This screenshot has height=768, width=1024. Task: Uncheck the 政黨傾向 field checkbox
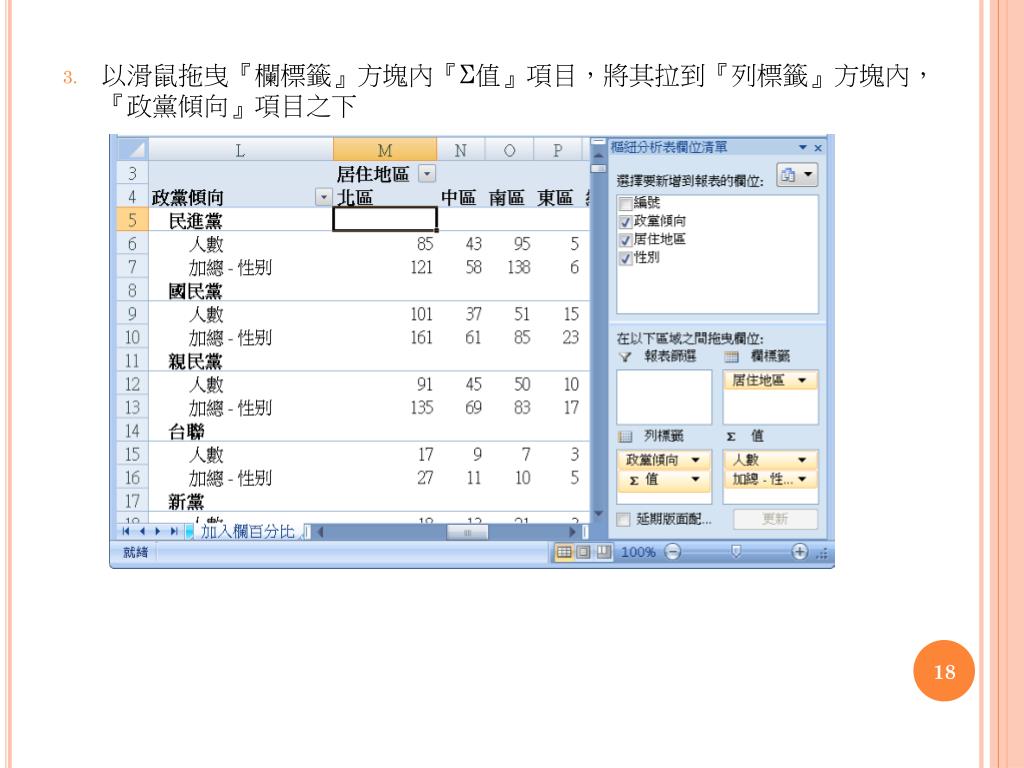[625, 221]
